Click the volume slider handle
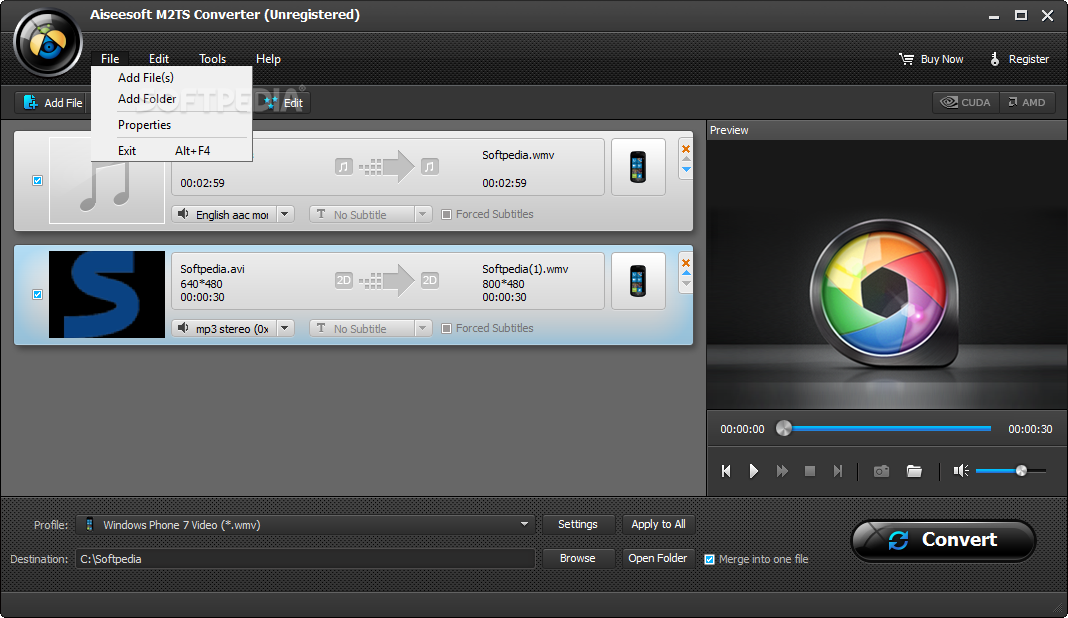This screenshot has height=618, width=1068. pyautogui.click(x=1021, y=471)
